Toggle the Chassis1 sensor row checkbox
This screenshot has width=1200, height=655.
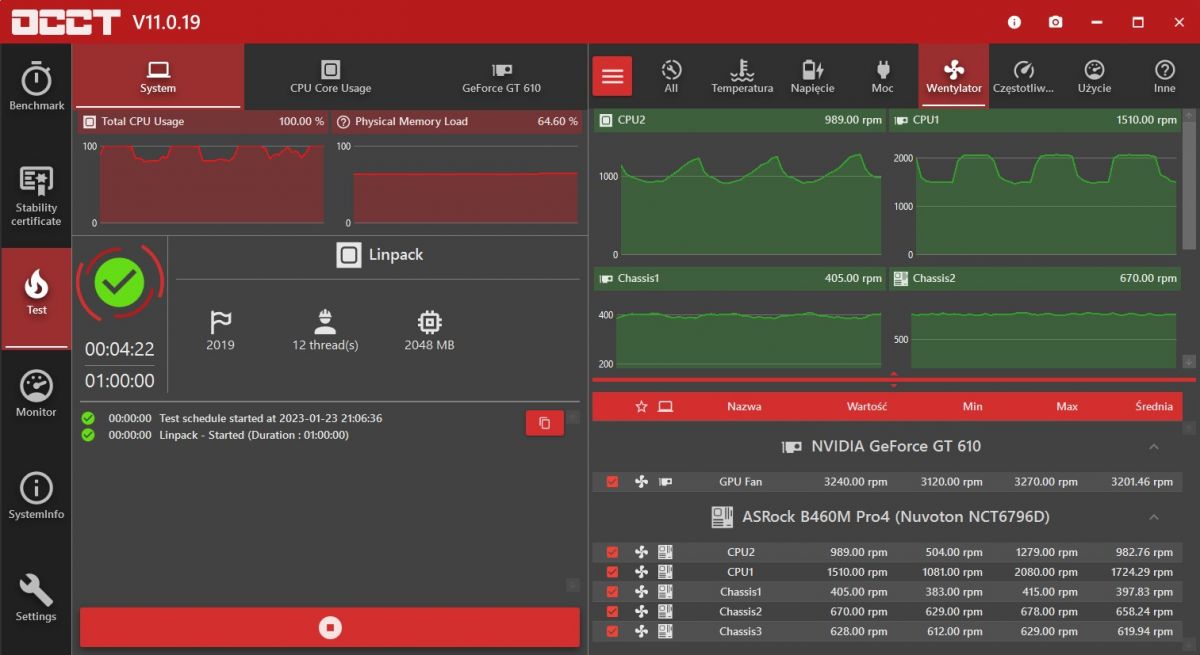click(x=612, y=592)
